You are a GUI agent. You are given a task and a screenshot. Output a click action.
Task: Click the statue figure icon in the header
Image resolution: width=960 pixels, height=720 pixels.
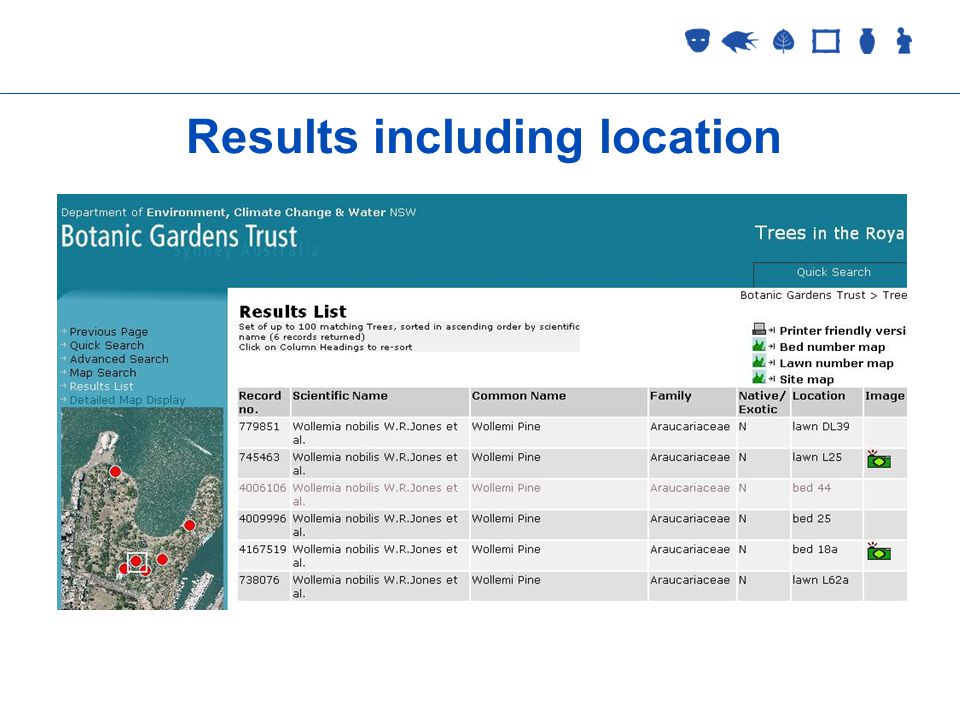coord(904,41)
